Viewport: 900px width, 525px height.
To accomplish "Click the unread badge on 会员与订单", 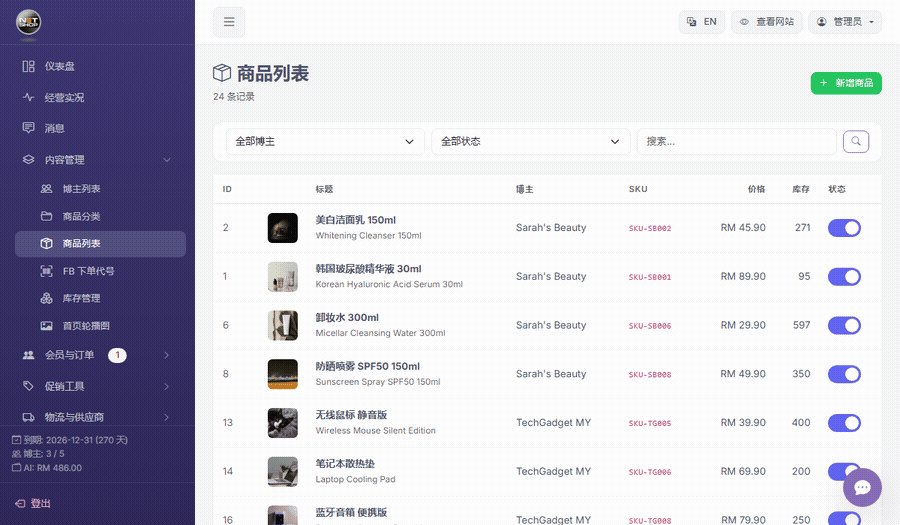I will point(117,355).
